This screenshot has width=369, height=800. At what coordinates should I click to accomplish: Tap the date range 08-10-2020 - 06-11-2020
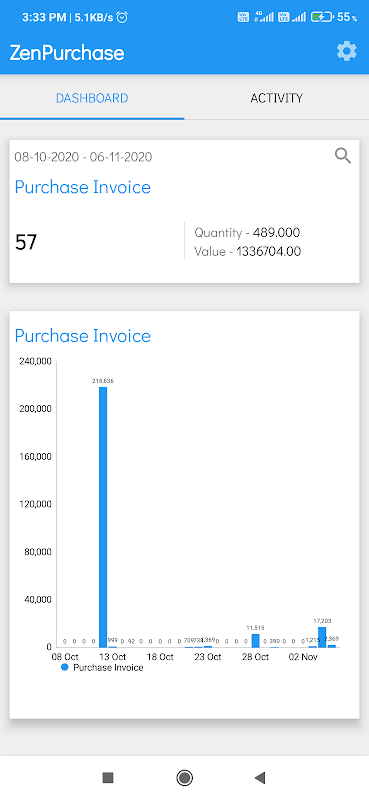(x=83, y=157)
